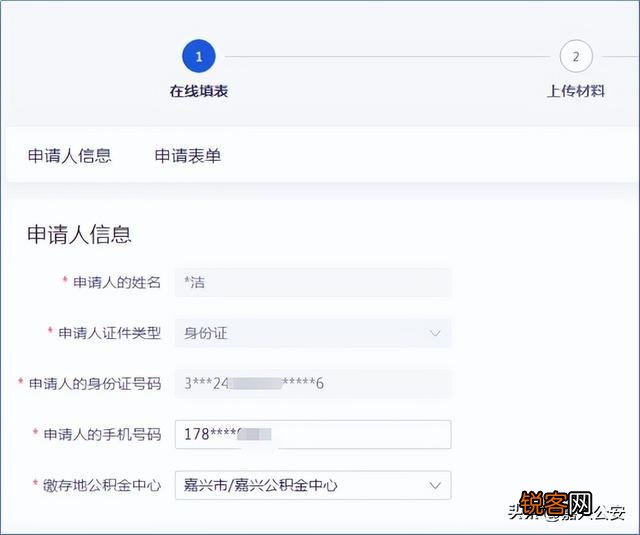
Task: Click the 申请人的姓名 field showing *洁
Action: (313, 282)
